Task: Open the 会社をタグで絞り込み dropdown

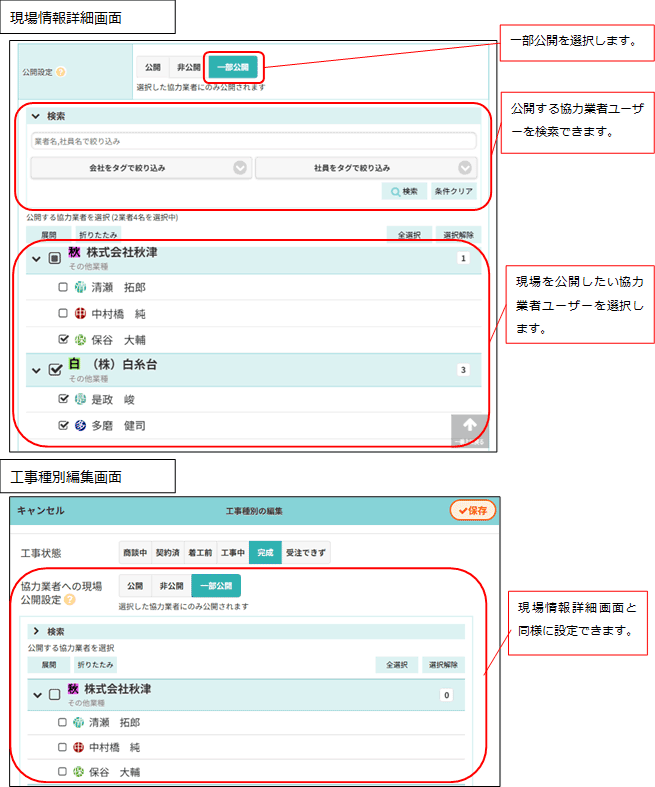Action: coord(141,168)
